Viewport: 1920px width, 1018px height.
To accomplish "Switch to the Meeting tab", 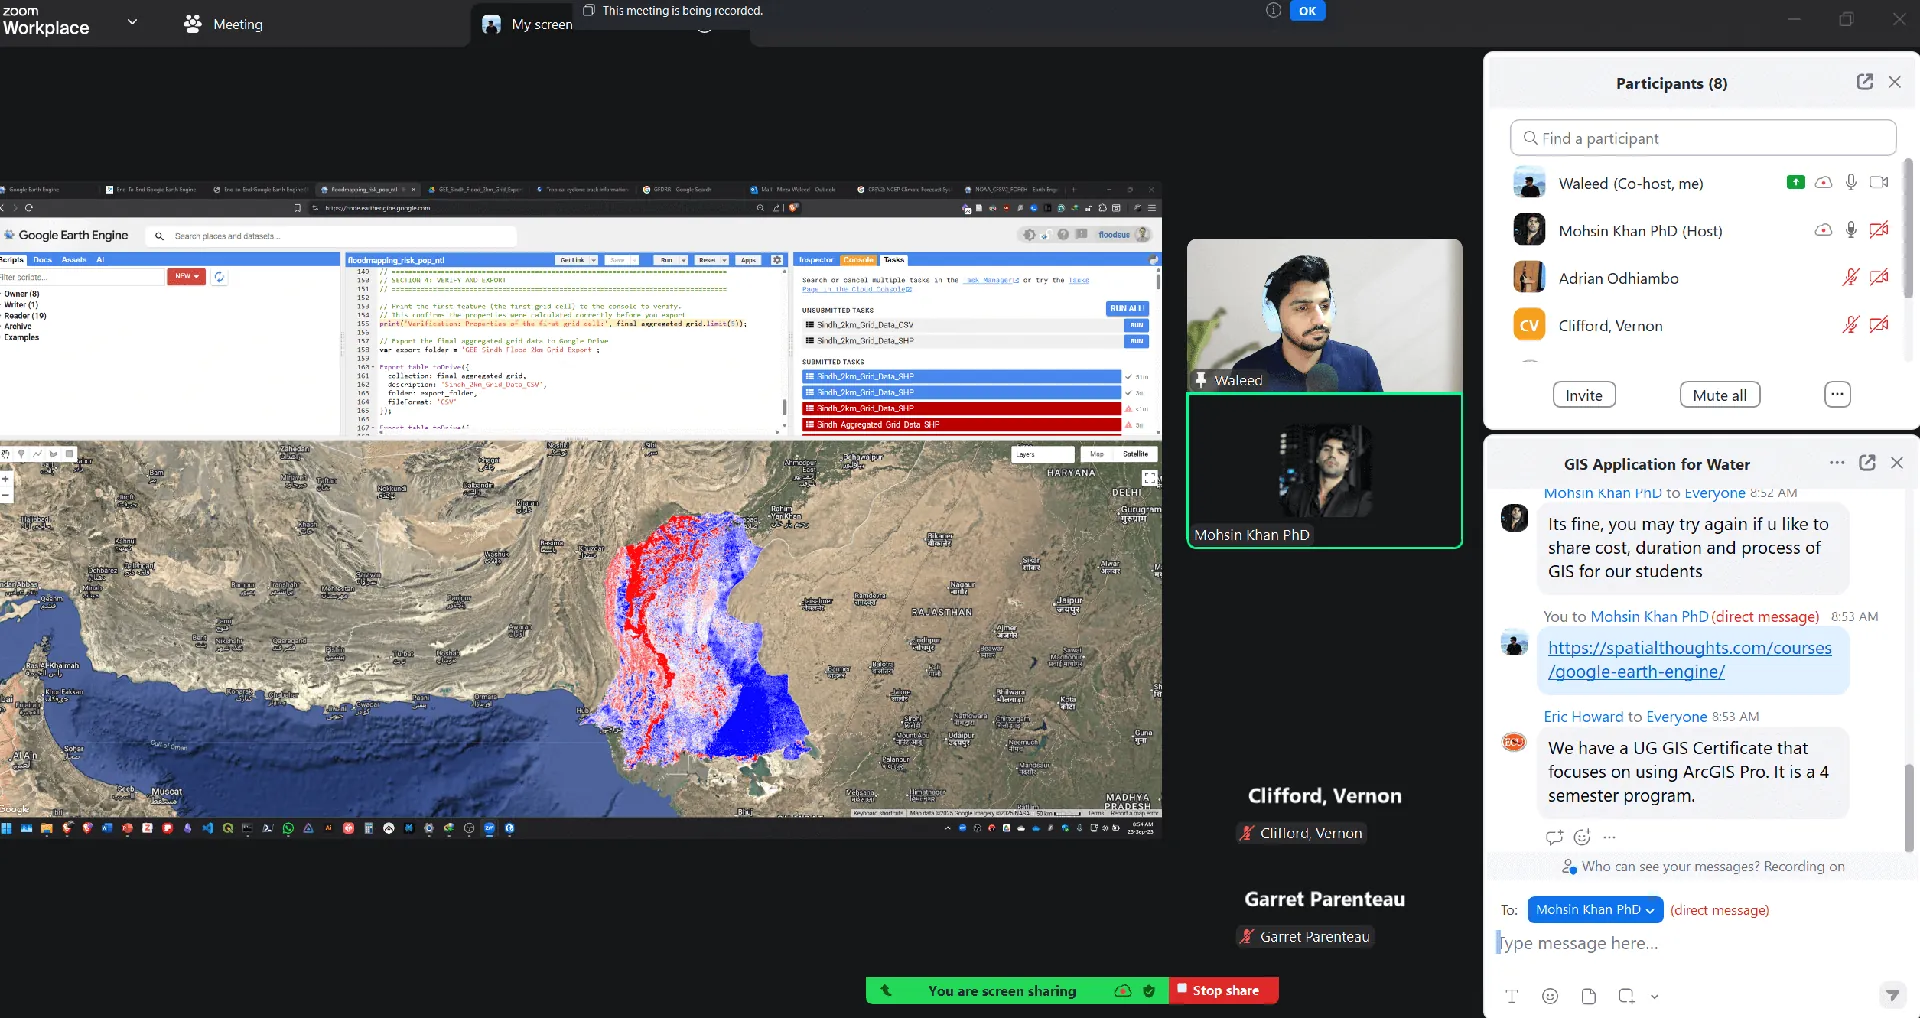I will [x=224, y=24].
